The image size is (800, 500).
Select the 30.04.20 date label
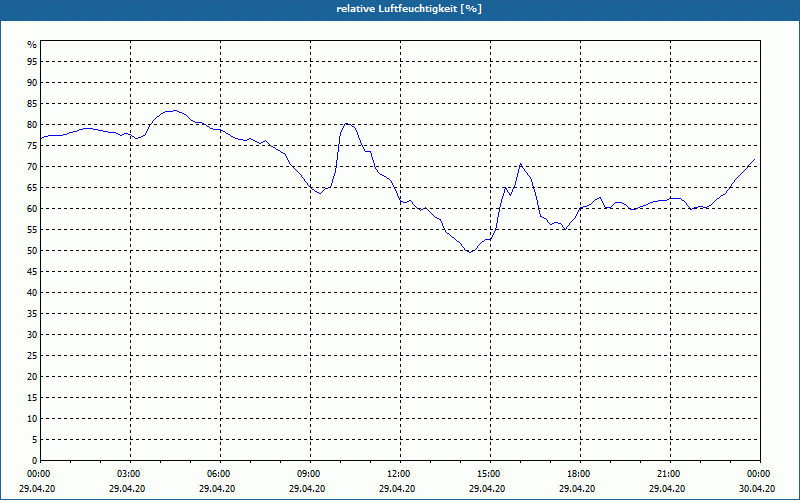(757, 489)
